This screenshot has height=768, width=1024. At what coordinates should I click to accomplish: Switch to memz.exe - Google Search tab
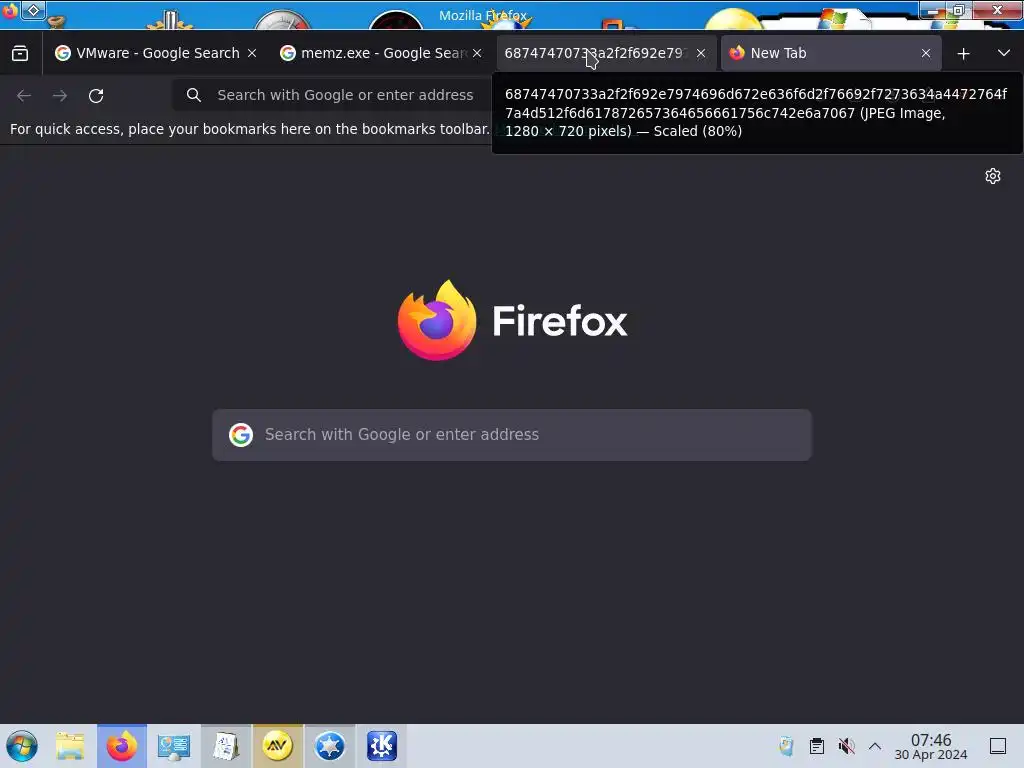tap(381, 53)
